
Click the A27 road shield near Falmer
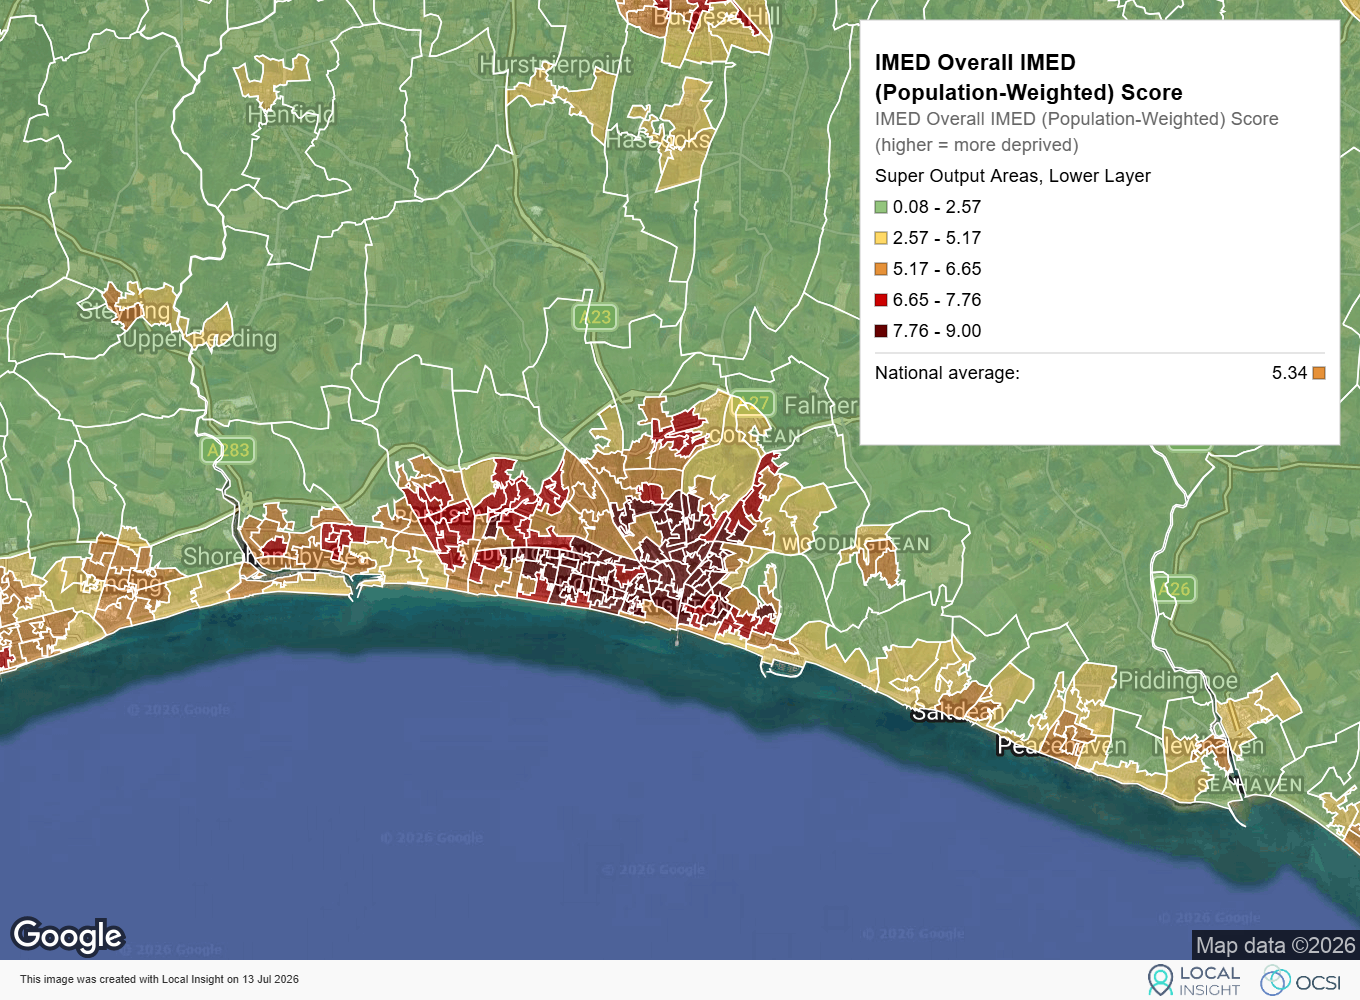(x=753, y=404)
